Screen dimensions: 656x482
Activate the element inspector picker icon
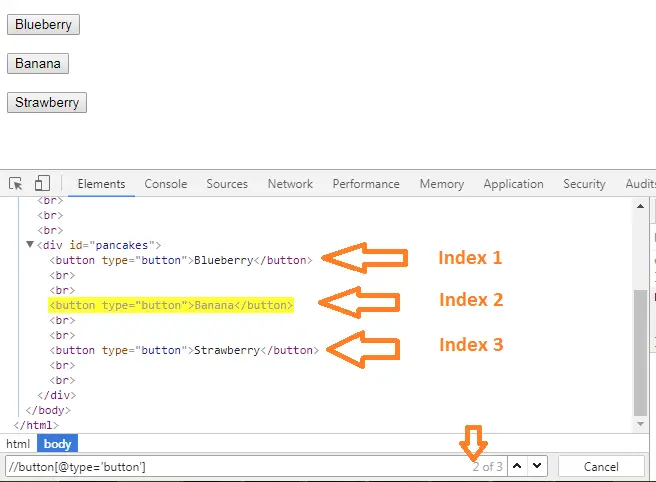[x=16, y=184]
